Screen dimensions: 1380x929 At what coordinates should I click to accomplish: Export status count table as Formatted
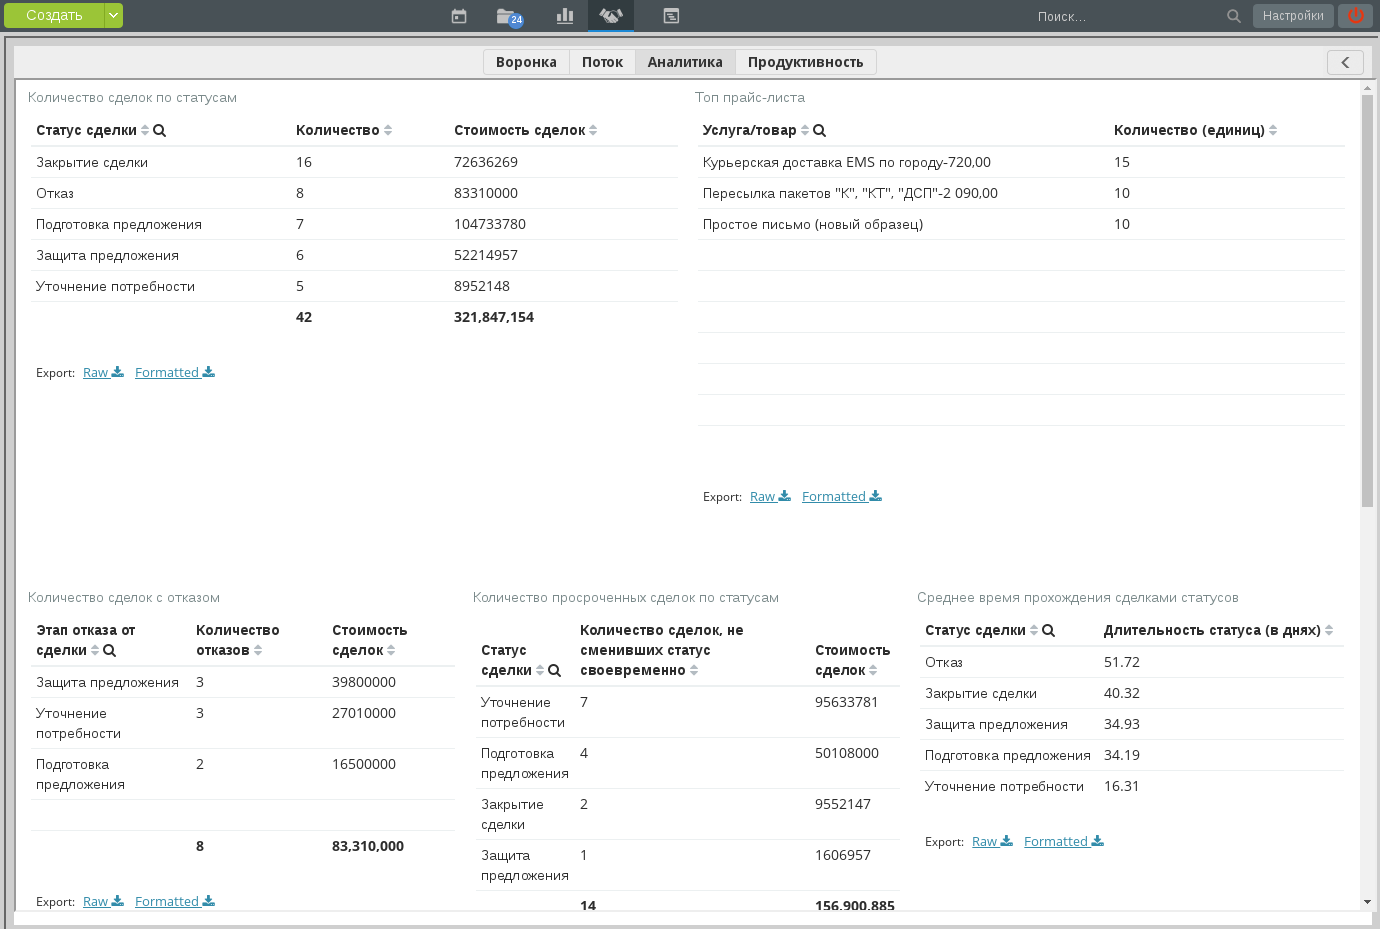tap(175, 372)
